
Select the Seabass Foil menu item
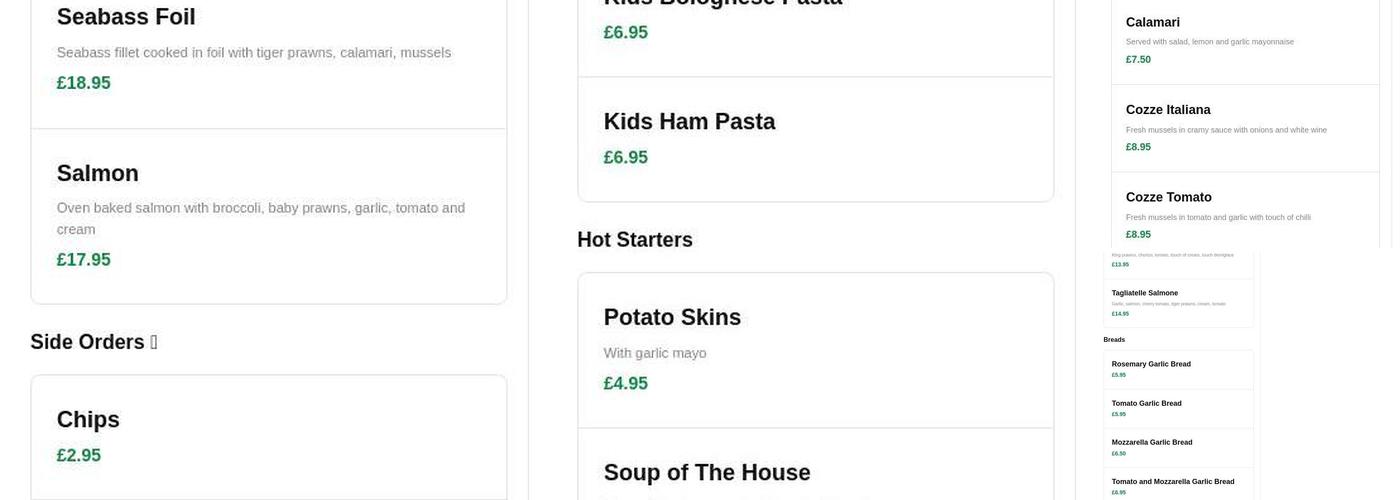coord(126,17)
